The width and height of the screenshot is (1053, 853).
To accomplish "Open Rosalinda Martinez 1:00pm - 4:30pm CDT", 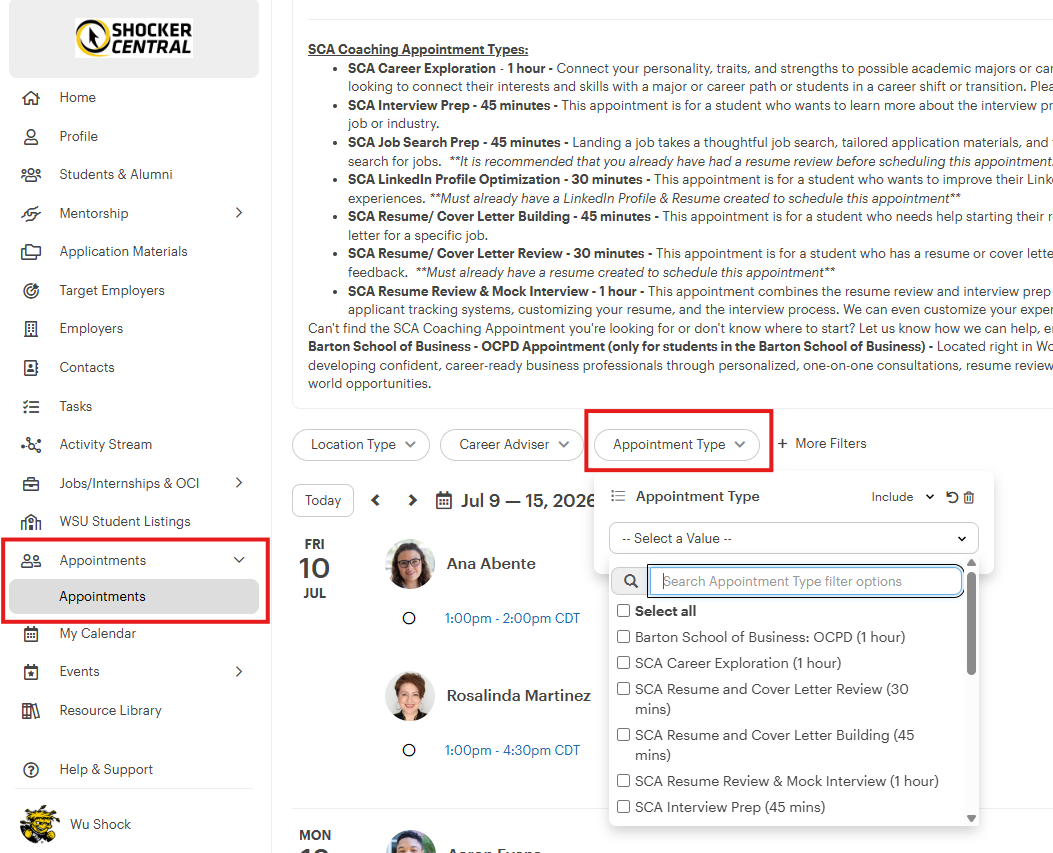I will 512,751.
